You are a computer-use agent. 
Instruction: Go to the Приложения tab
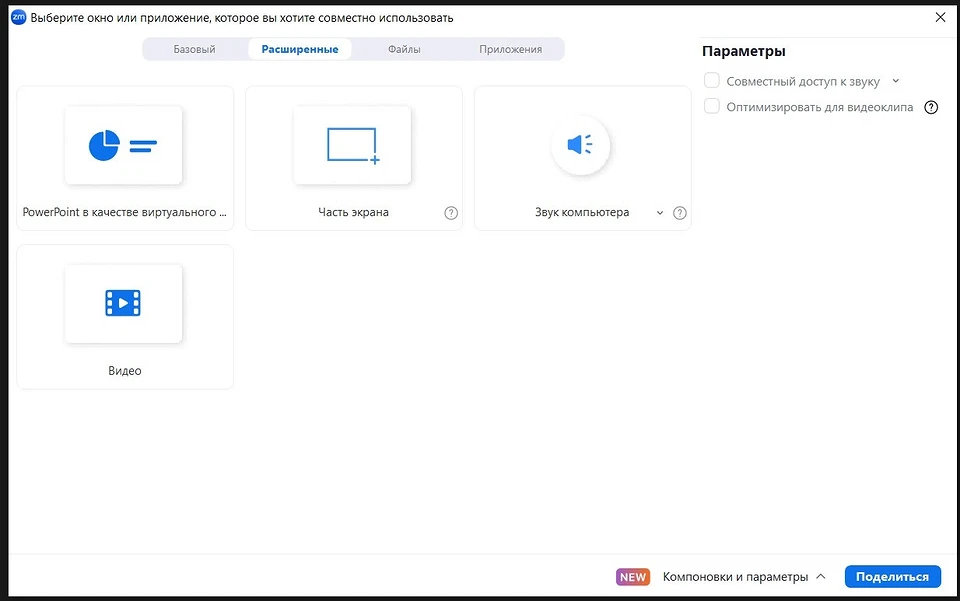[510, 49]
